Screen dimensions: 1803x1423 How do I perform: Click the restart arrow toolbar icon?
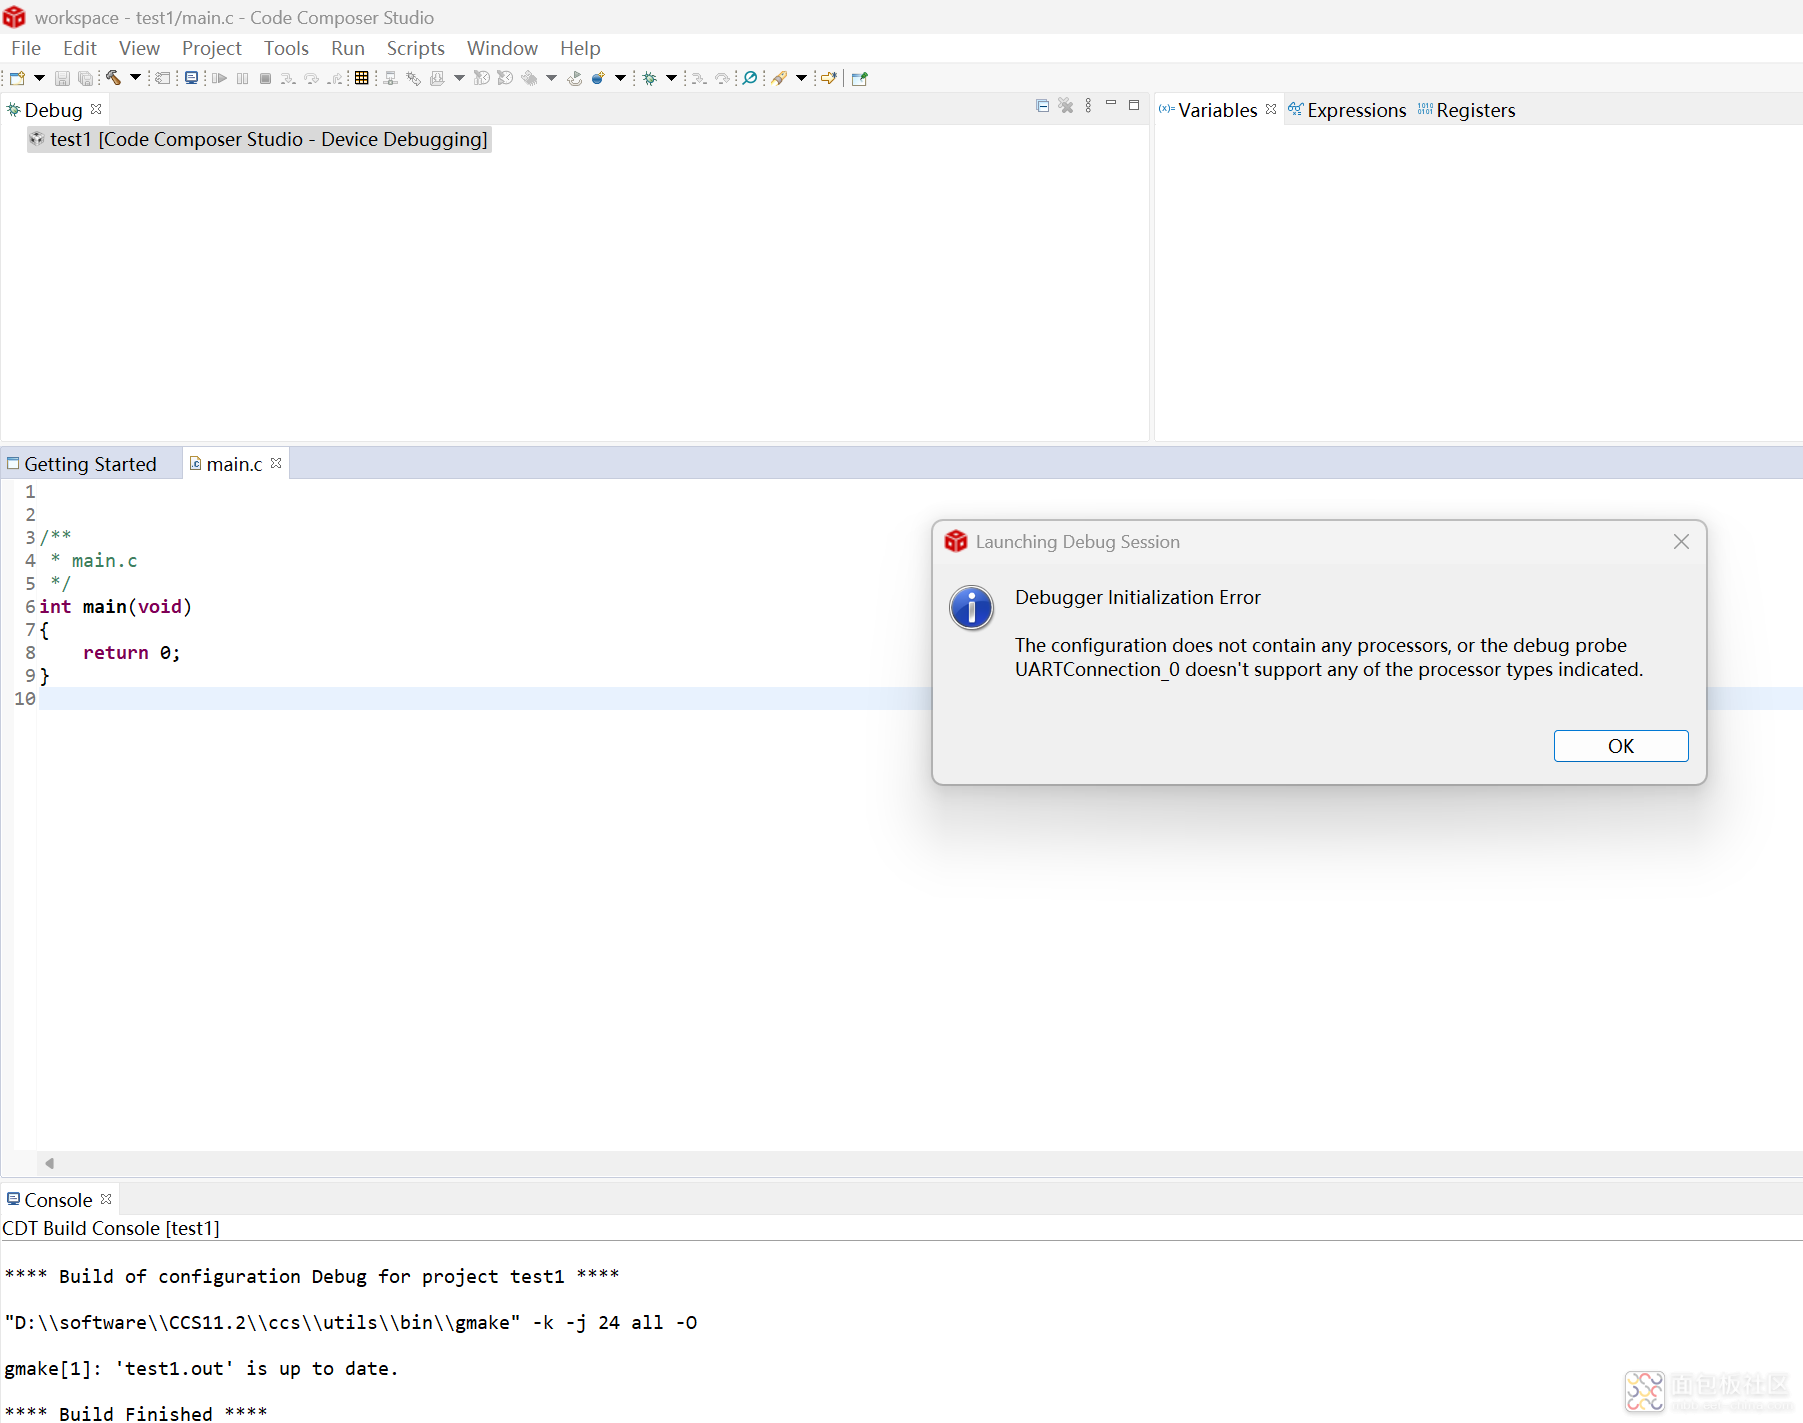[x=574, y=78]
